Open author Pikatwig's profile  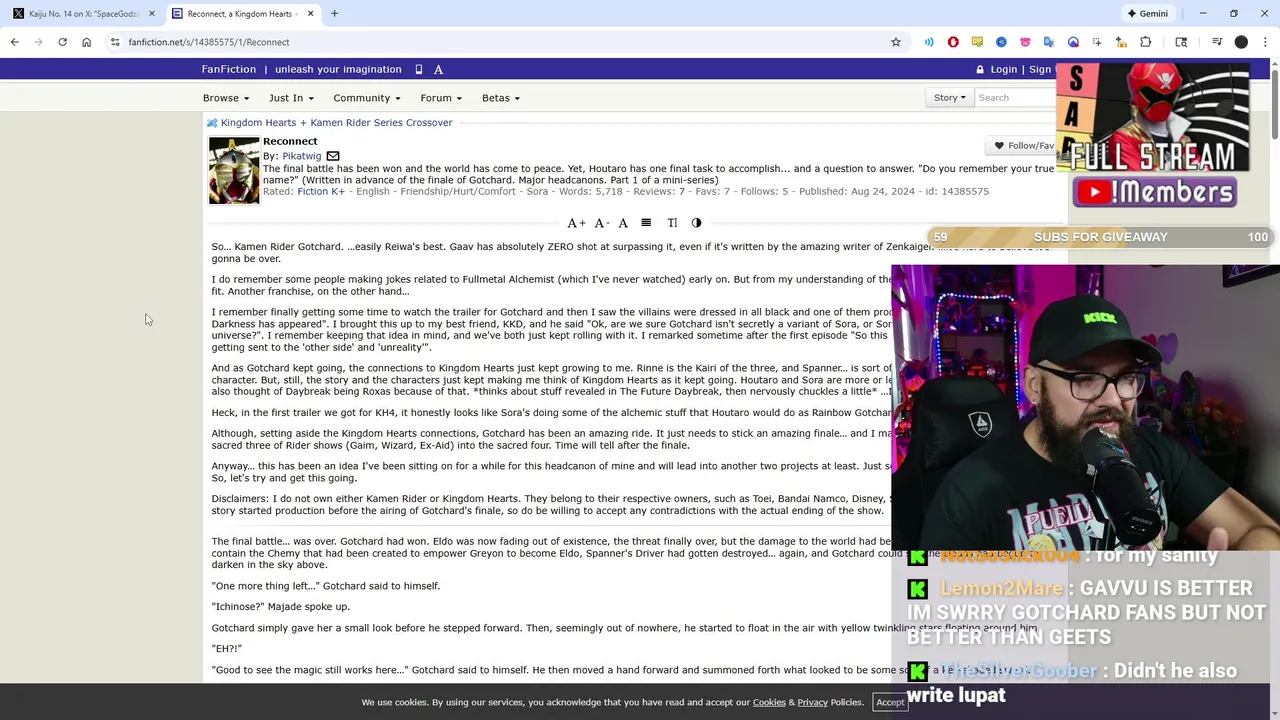pyautogui.click(x=301, y=156)
